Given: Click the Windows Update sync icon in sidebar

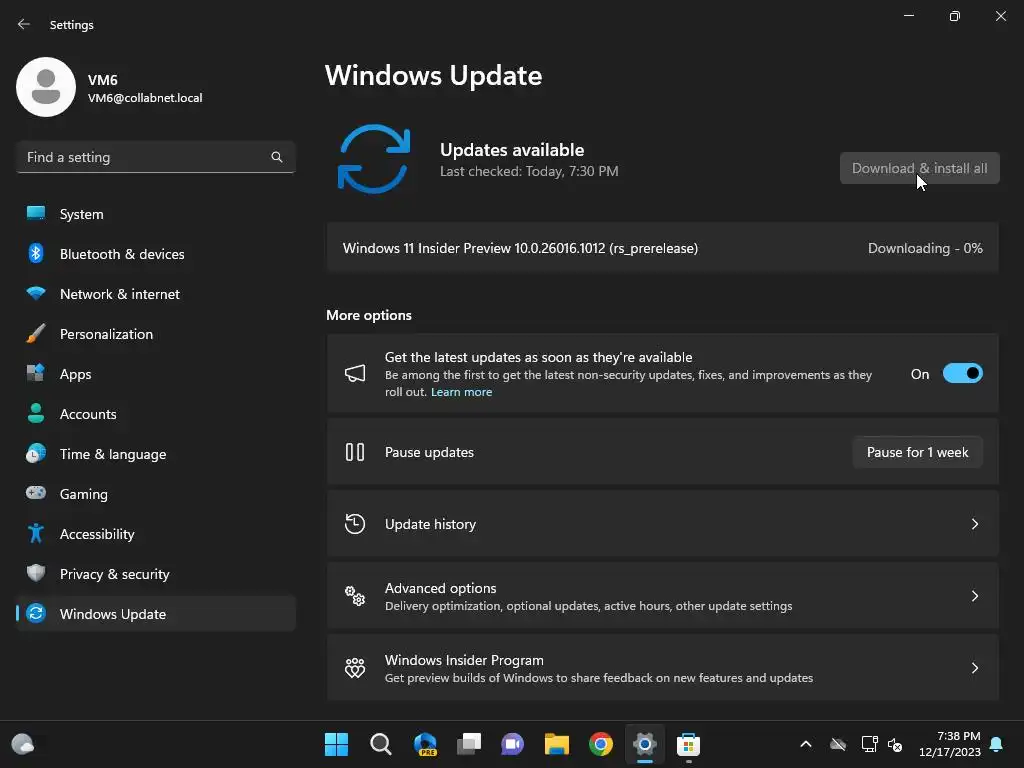Looking at the screenshot, I should (36, 613).
